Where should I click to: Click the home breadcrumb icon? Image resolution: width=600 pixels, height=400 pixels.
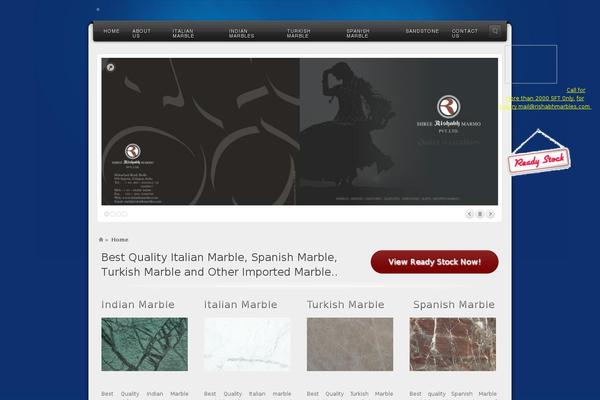point(101,240)
